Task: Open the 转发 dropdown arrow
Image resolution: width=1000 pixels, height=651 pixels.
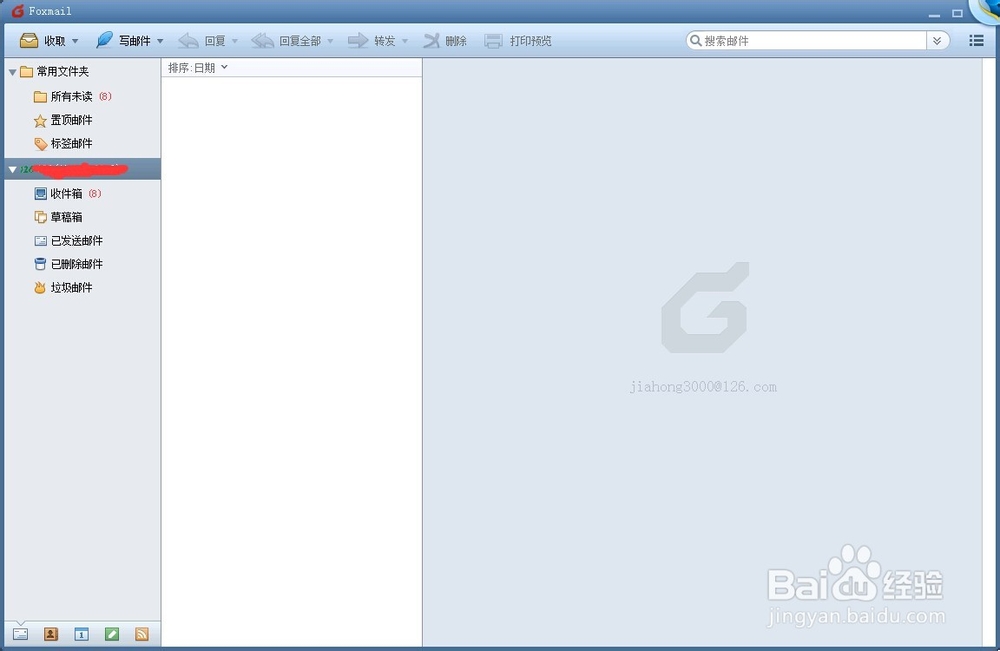Action: coord(405,41)
